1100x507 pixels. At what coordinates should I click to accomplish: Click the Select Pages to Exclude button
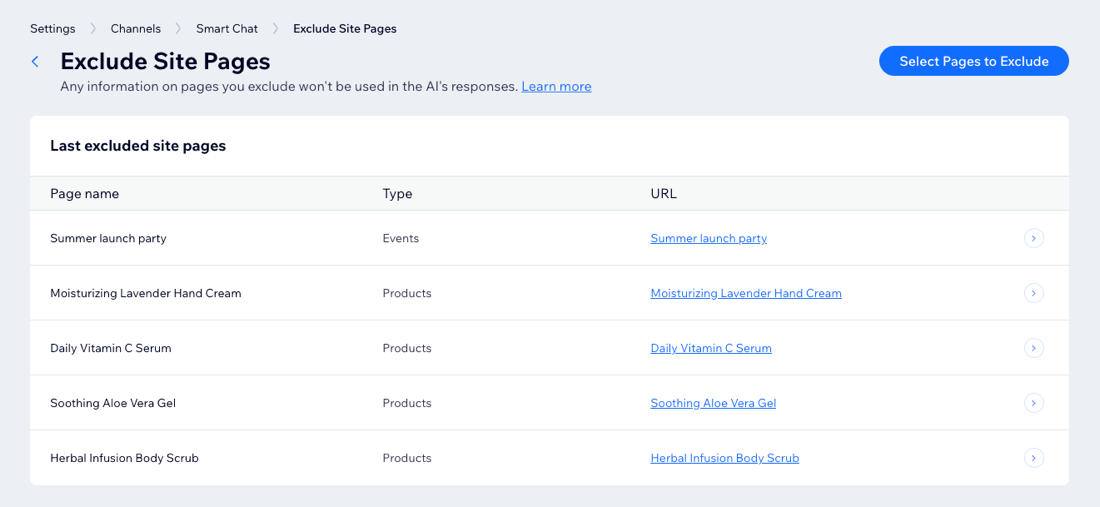(974, 61)
